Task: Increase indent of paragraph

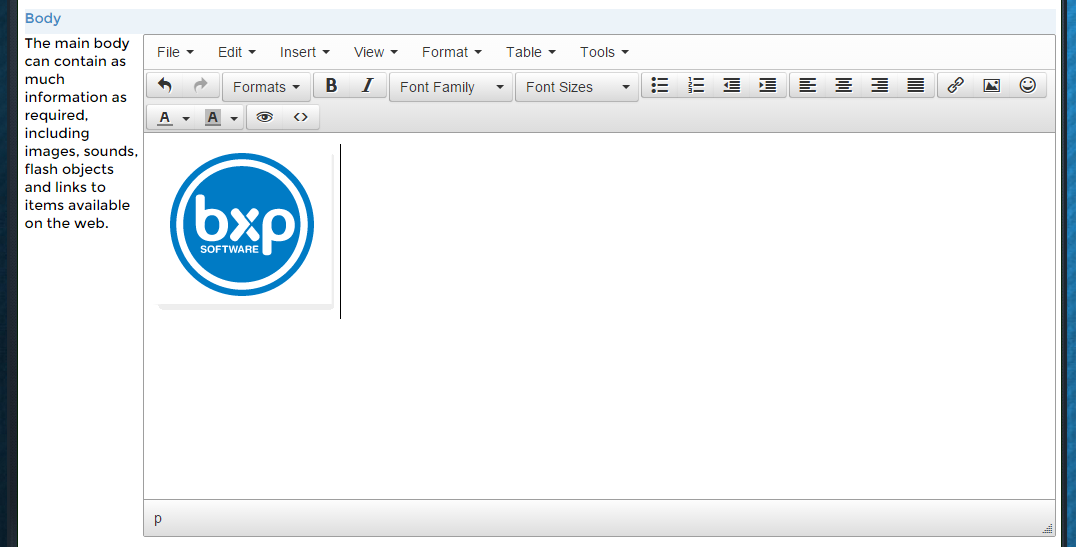Action: [x=768, y=86]
